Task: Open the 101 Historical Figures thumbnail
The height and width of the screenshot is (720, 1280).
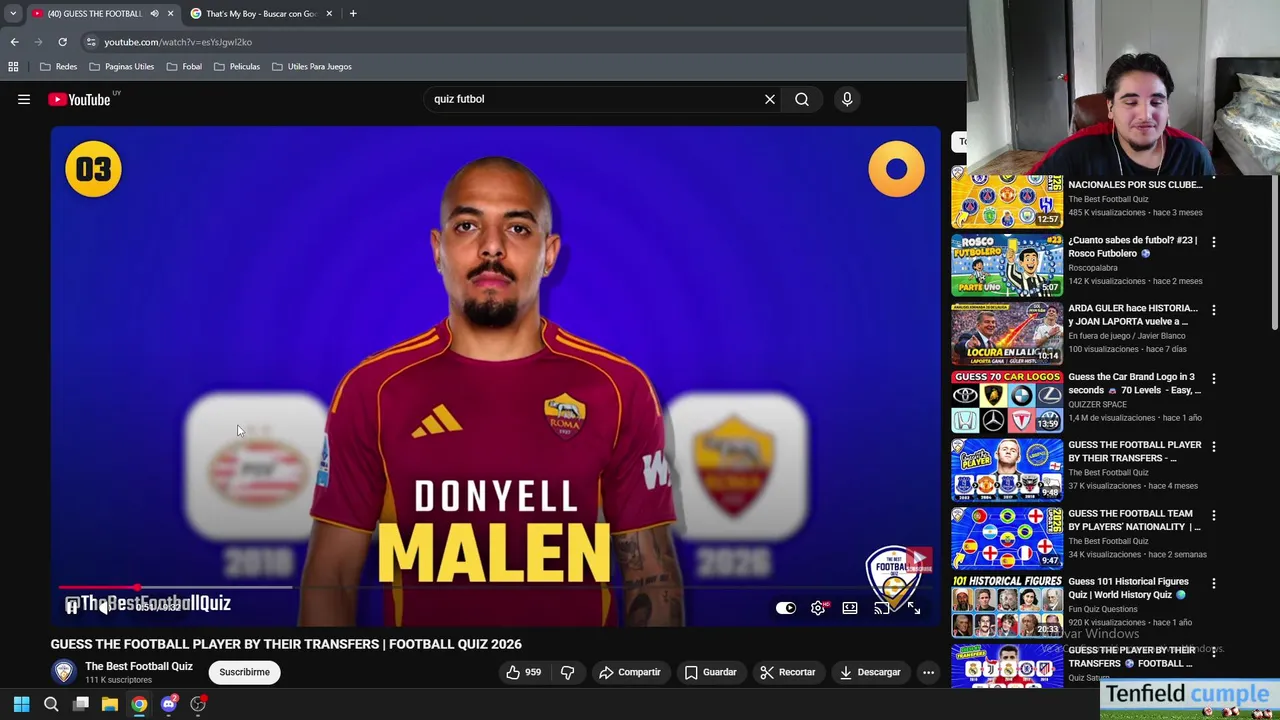Action: click(x=1006, y=606)
